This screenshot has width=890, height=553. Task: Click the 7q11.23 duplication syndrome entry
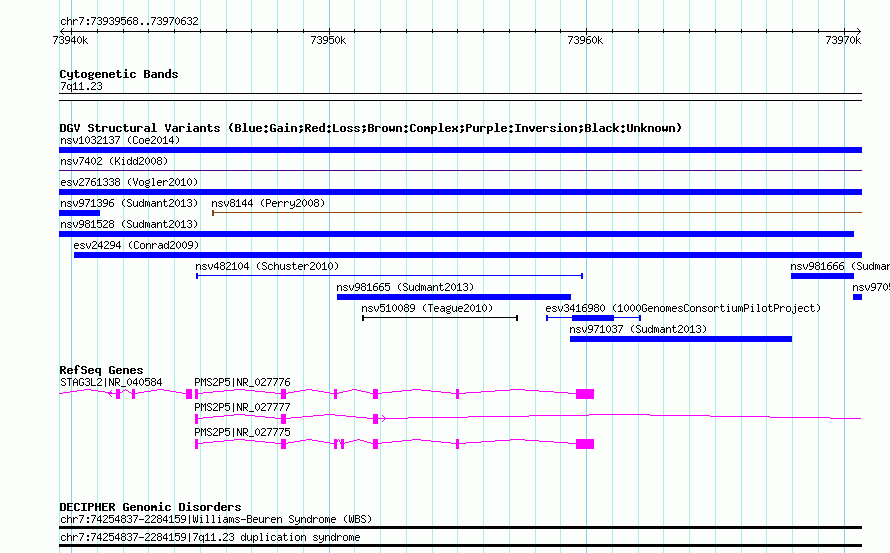(210, 538)
